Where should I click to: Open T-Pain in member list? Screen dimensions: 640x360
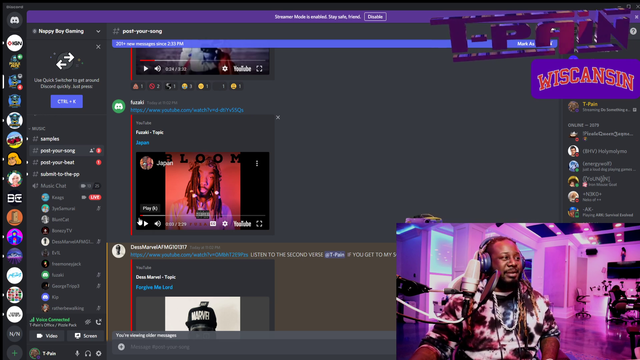coord(602,107)
